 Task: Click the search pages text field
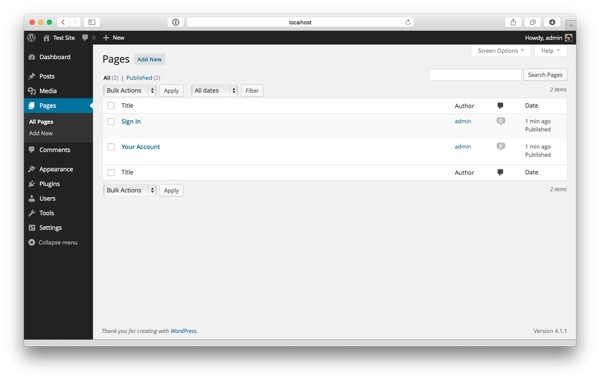coord(475,75)
